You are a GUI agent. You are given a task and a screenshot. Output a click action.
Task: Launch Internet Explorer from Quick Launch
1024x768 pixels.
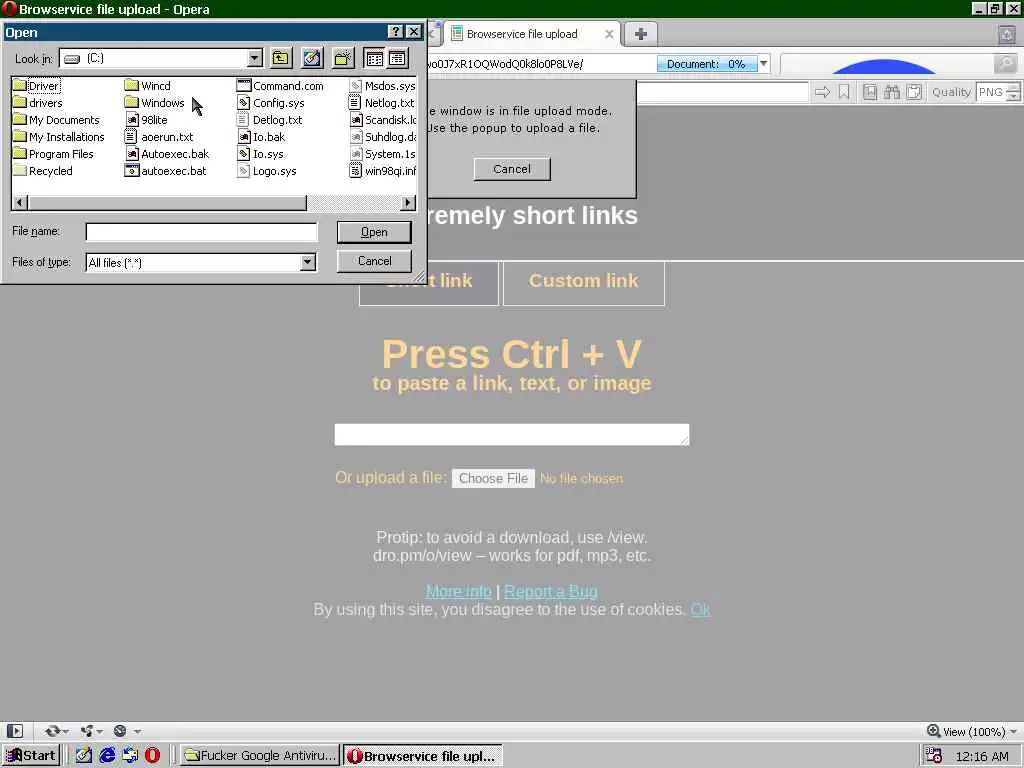(x=107, y=756)
